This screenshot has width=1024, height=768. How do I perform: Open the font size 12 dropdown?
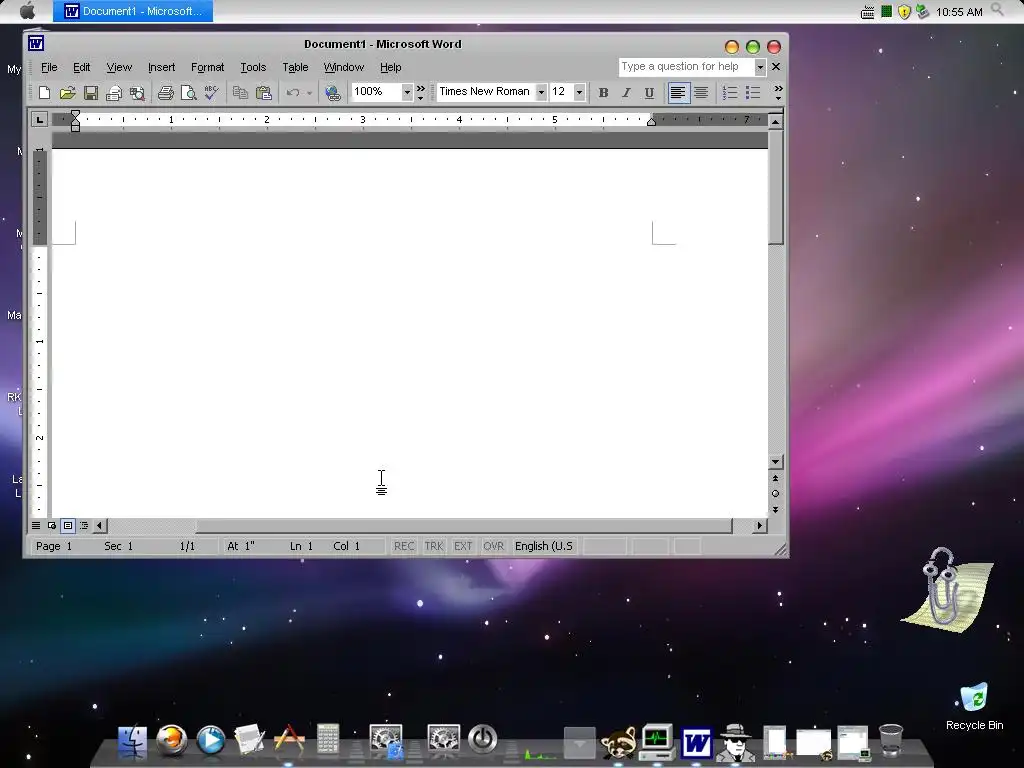tap(579, 92)
